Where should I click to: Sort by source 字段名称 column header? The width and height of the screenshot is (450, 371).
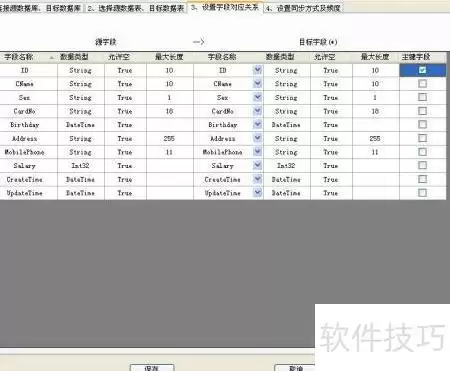tap(29, 57)
